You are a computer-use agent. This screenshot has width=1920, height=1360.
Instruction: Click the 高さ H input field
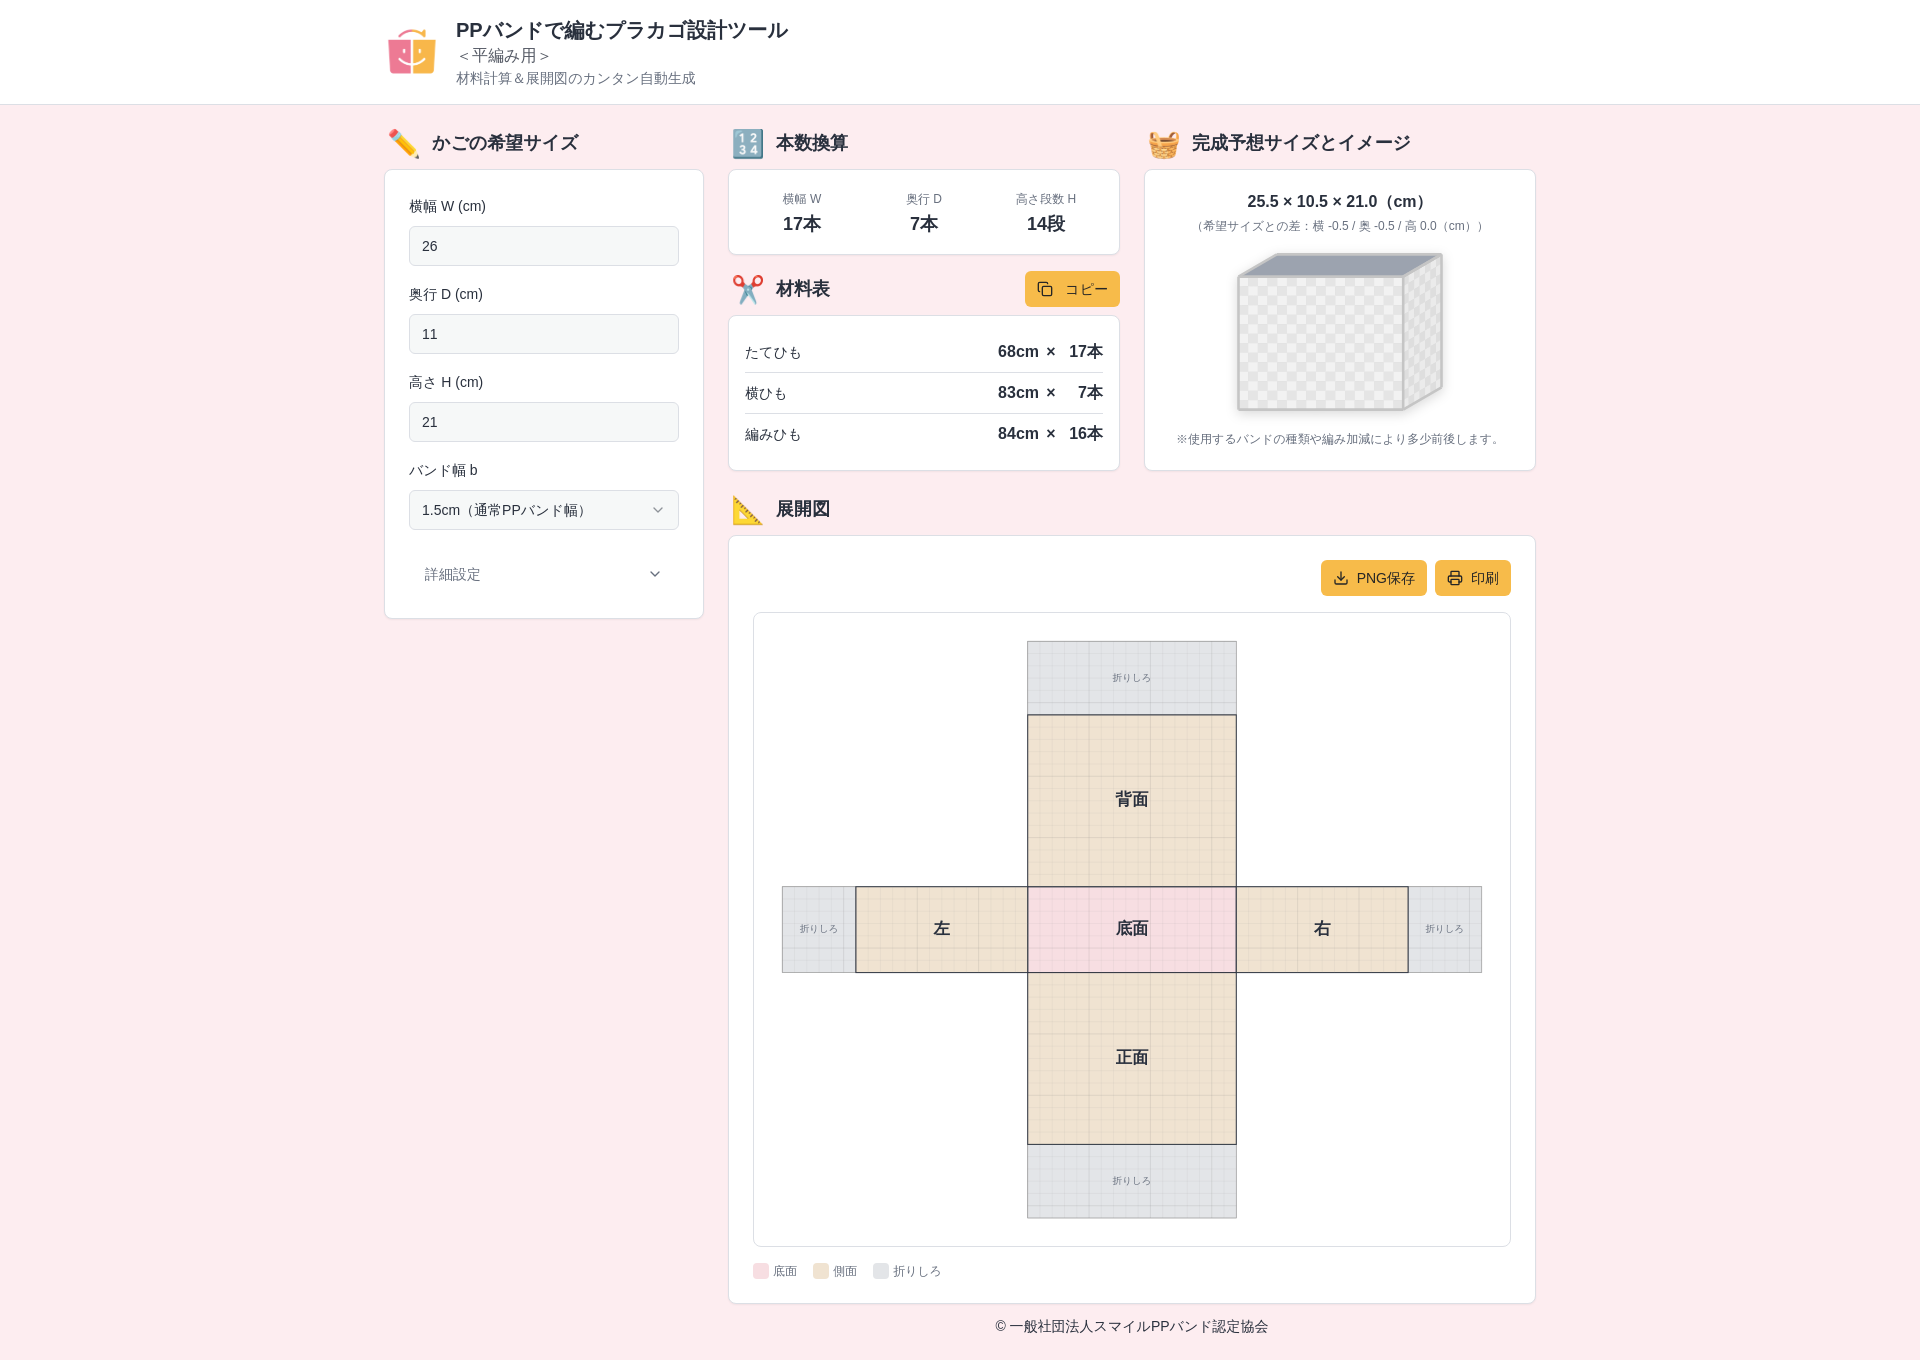[x=544, y=422]
